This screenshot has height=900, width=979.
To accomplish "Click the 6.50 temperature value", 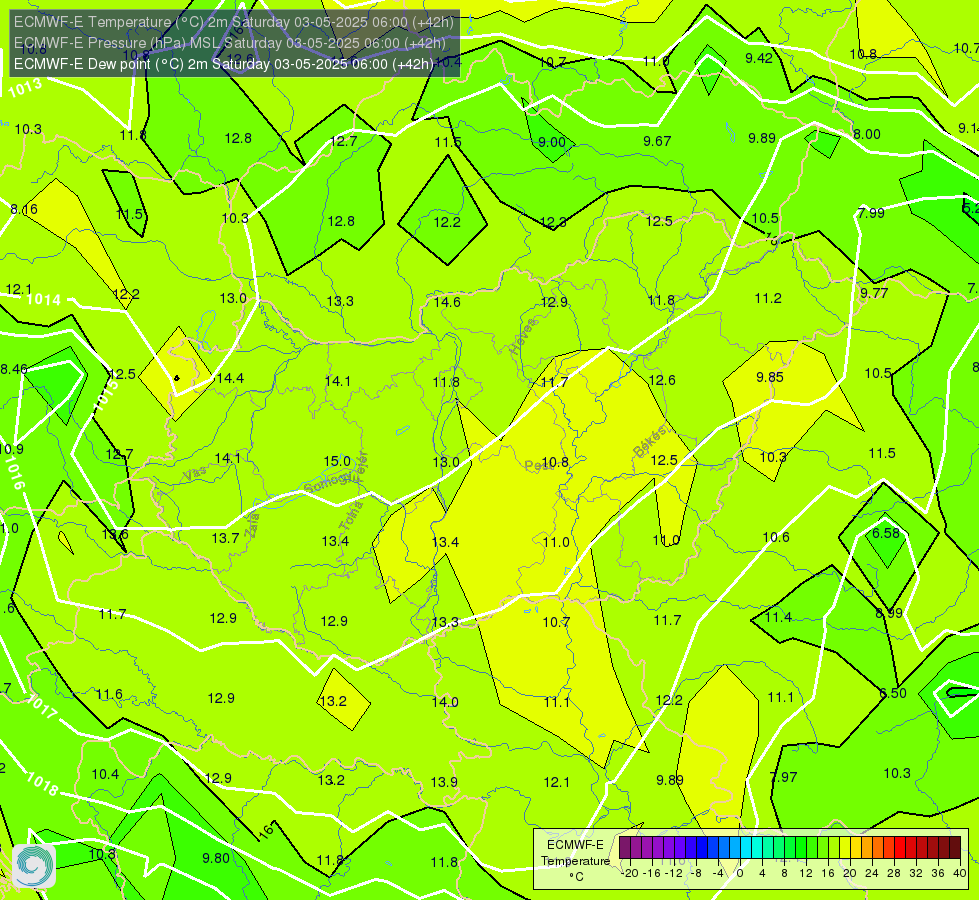I will [x=893, y=693].
